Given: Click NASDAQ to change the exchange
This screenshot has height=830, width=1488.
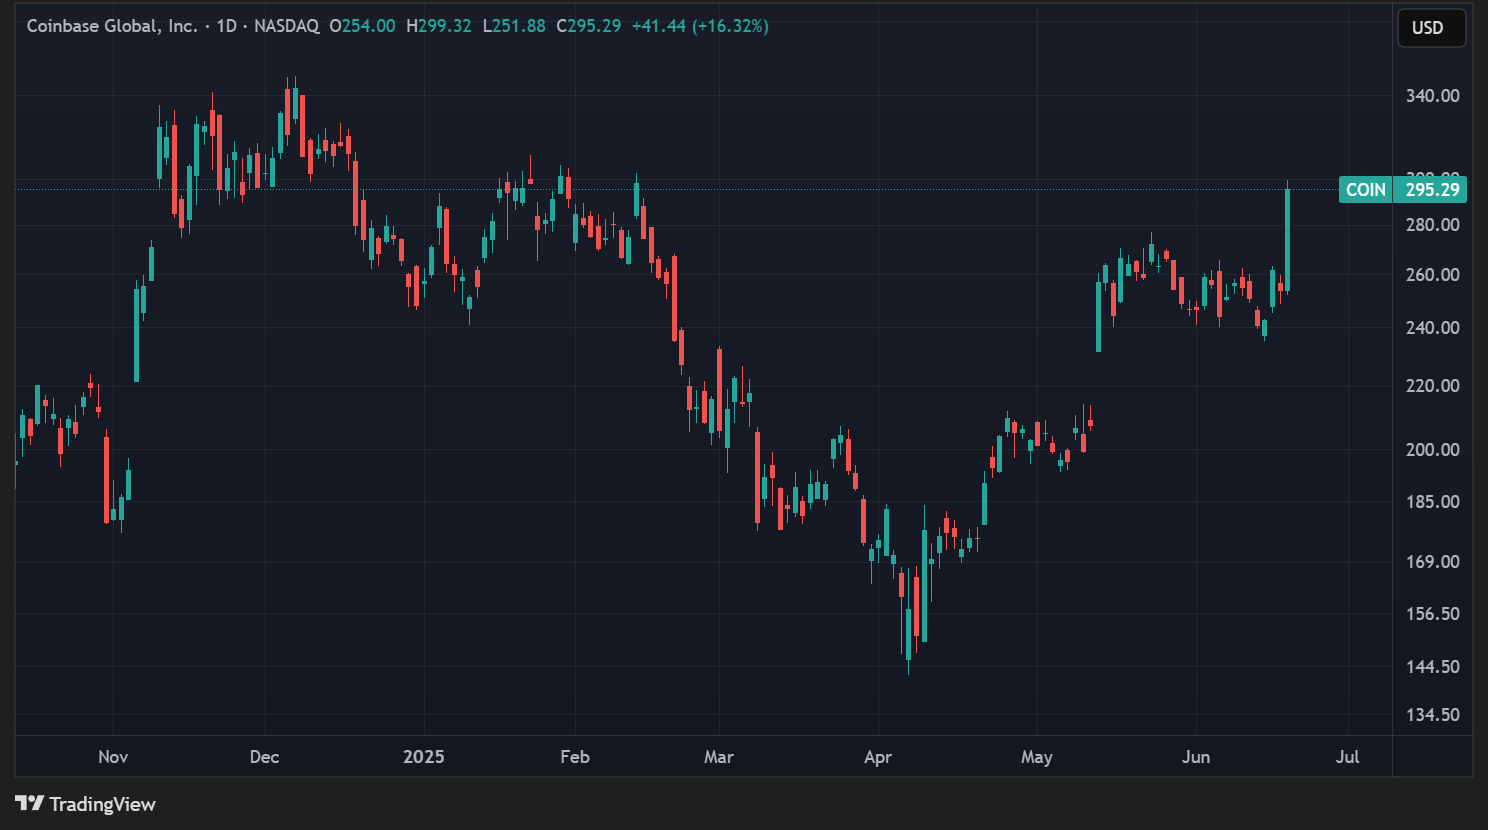Looking at the screenshot, I should click(x=287, y=27).
